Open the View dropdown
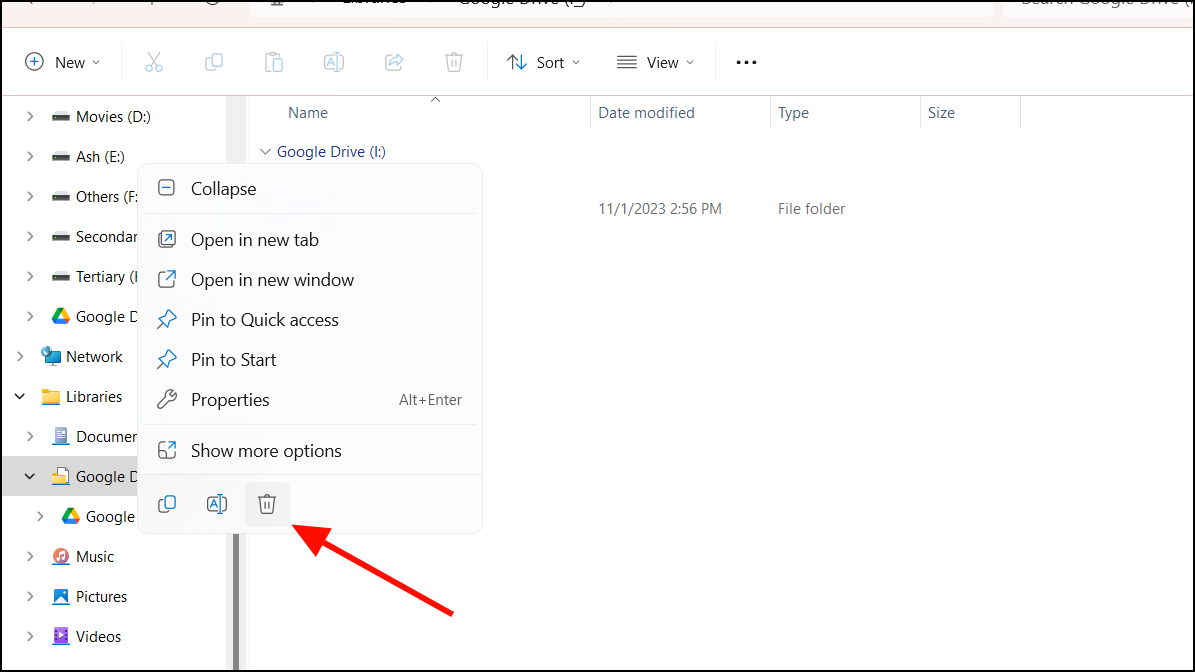The image size is (1195, 672). pos(655,62)
